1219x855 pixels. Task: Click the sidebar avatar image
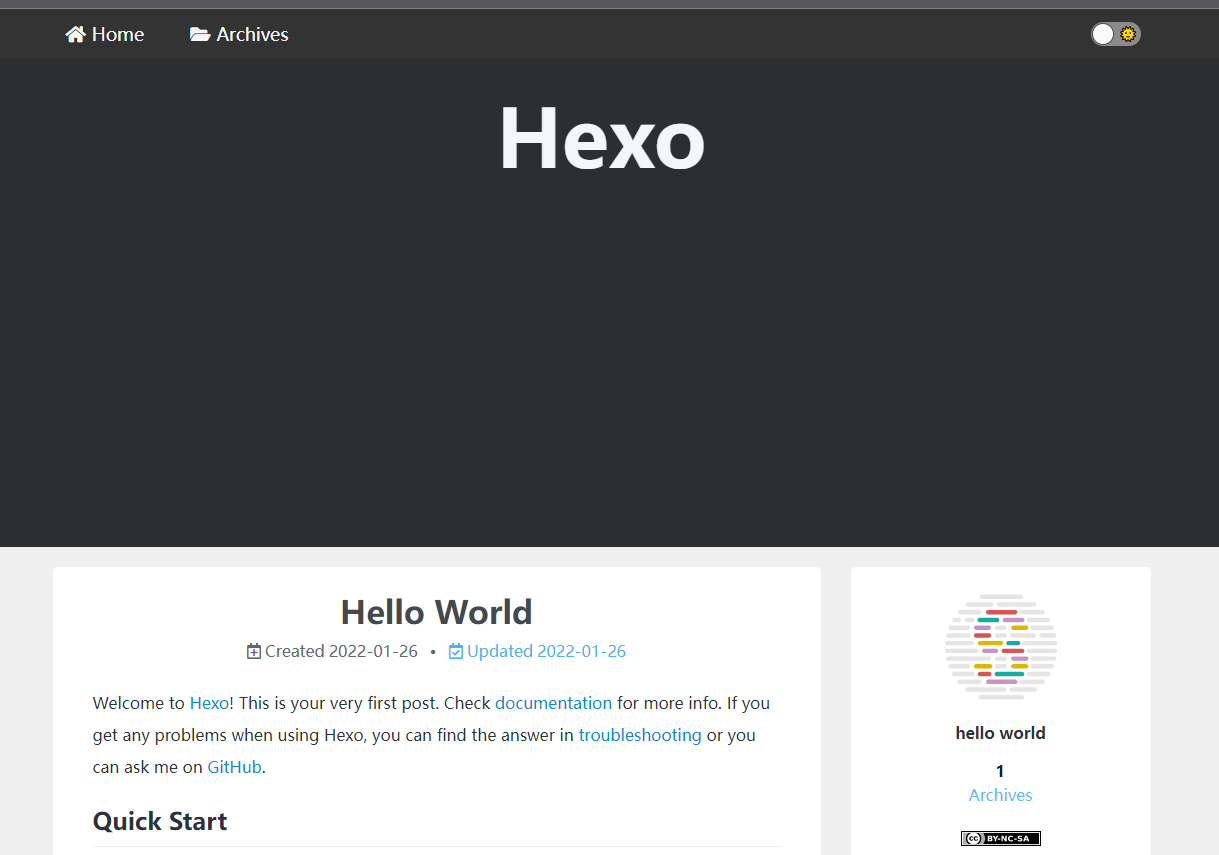click(x=1001, y=647)
